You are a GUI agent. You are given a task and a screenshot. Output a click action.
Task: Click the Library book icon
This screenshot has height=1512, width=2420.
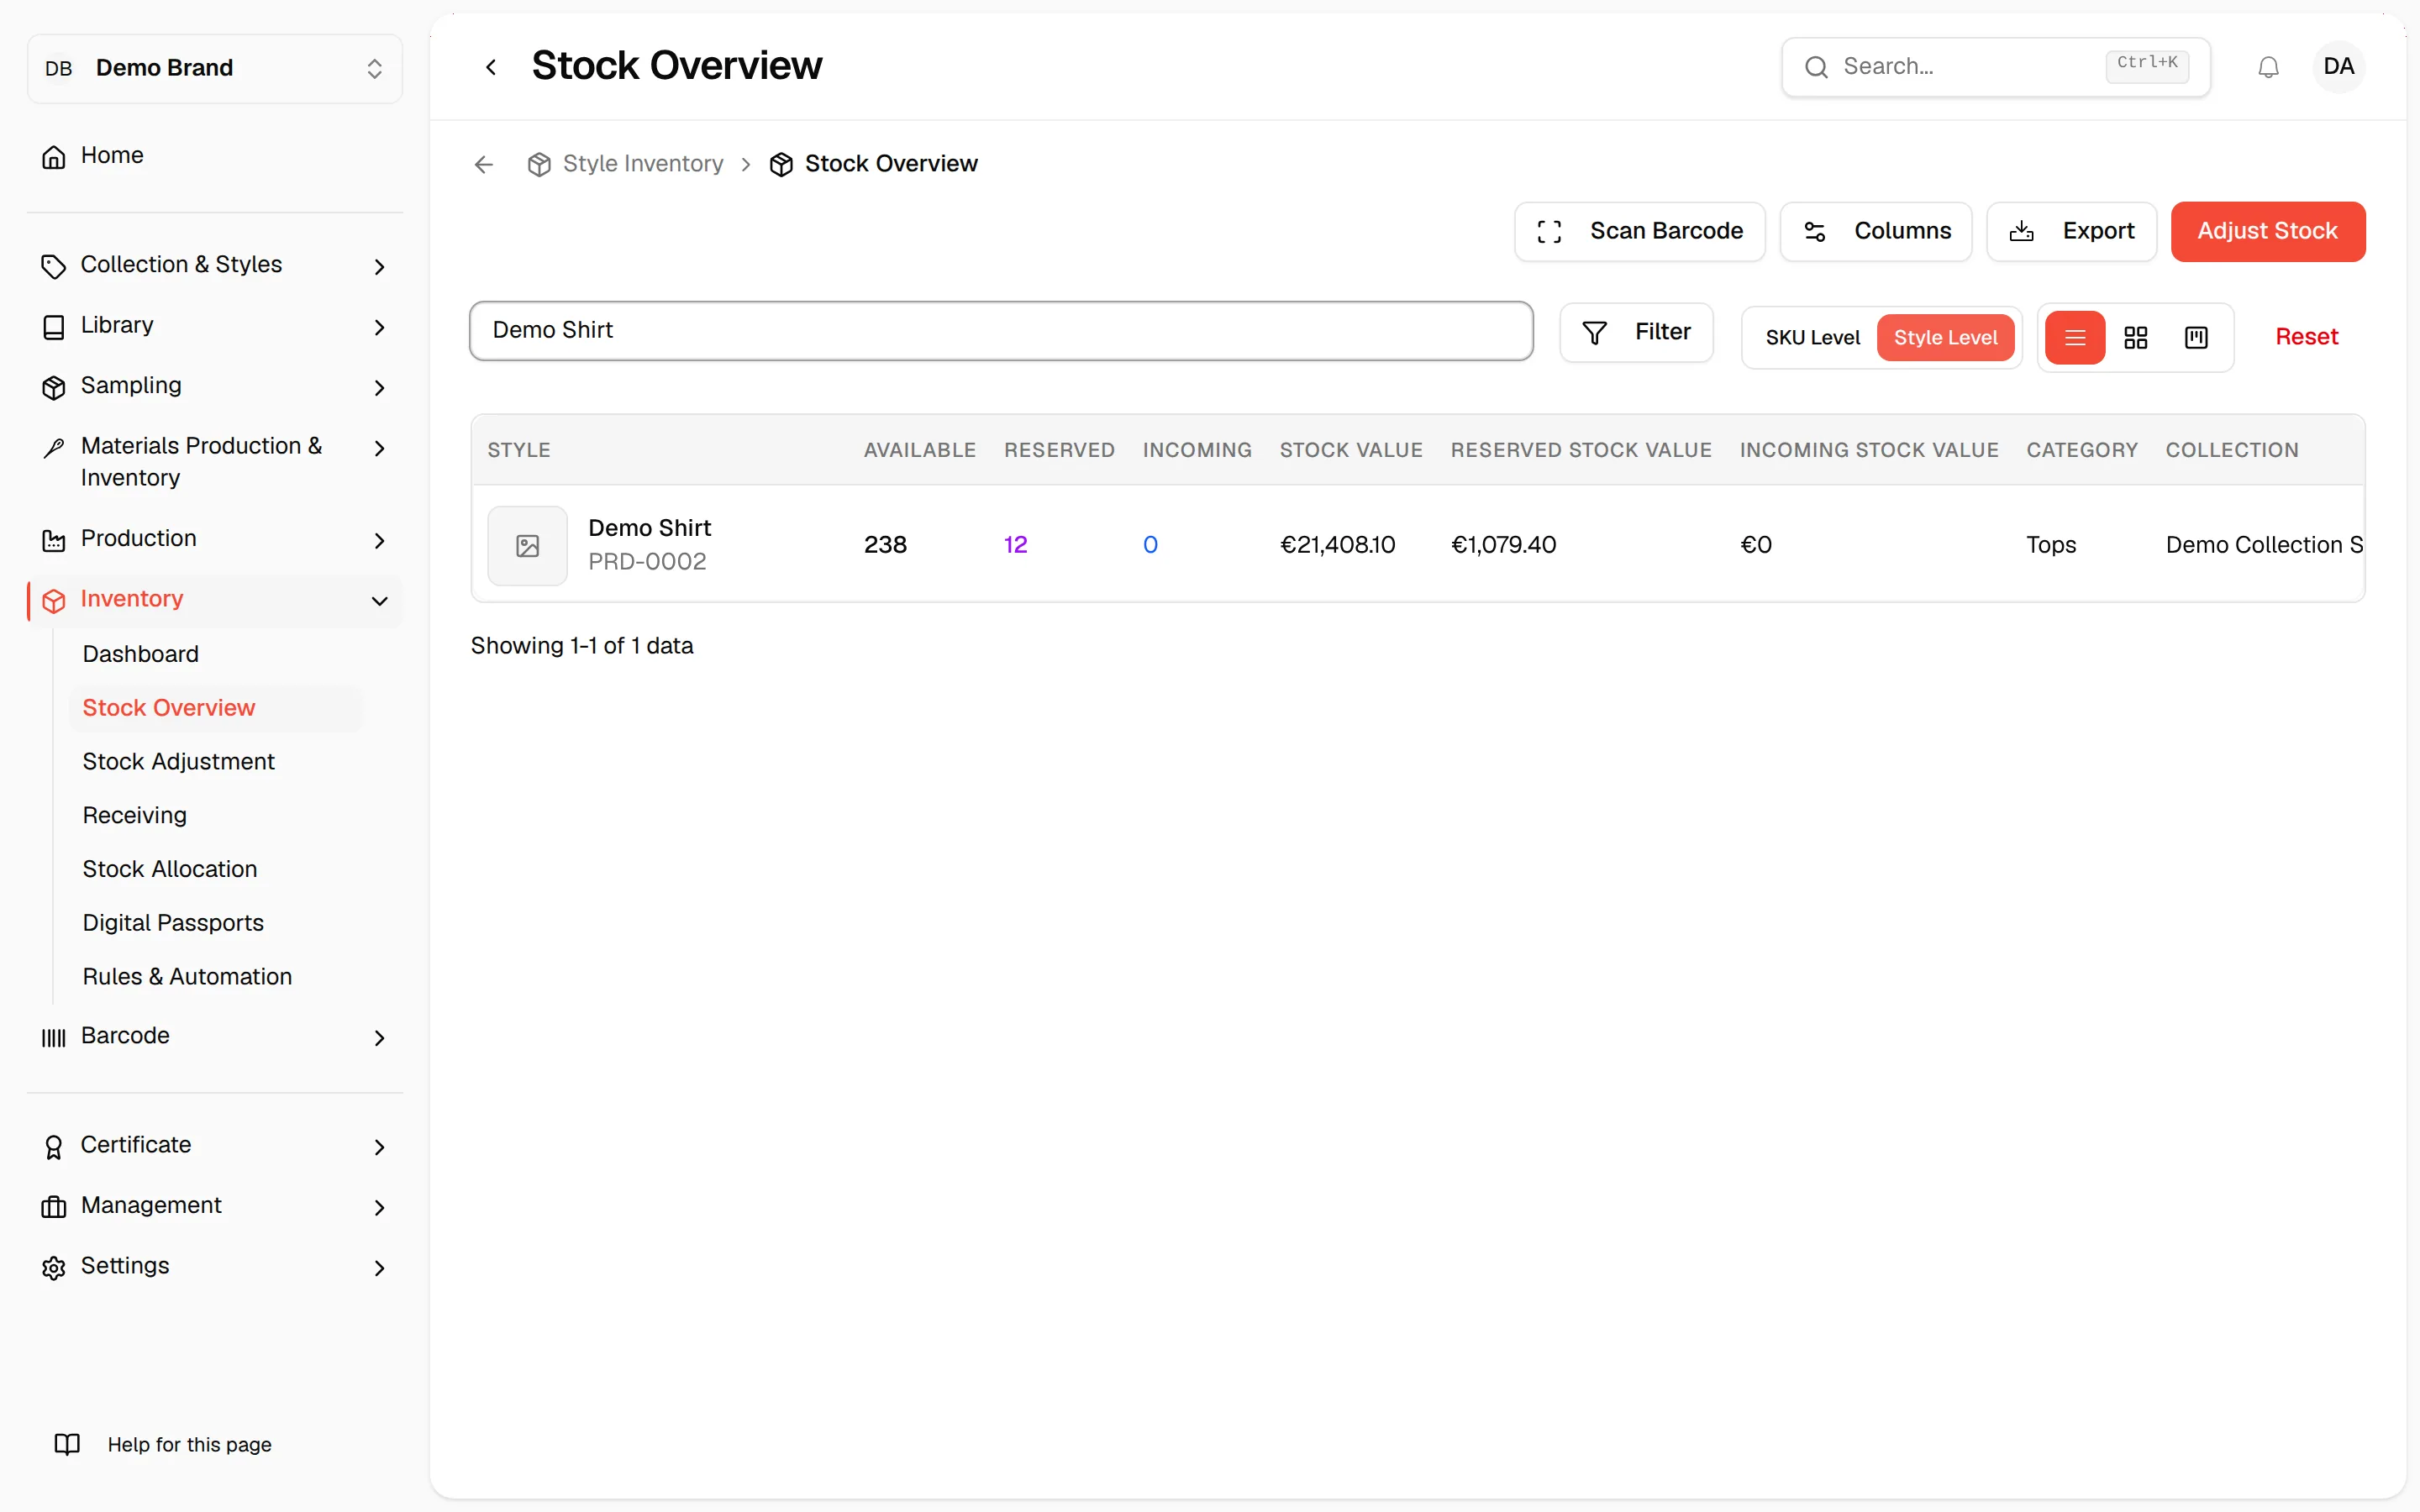coord(54,327)
